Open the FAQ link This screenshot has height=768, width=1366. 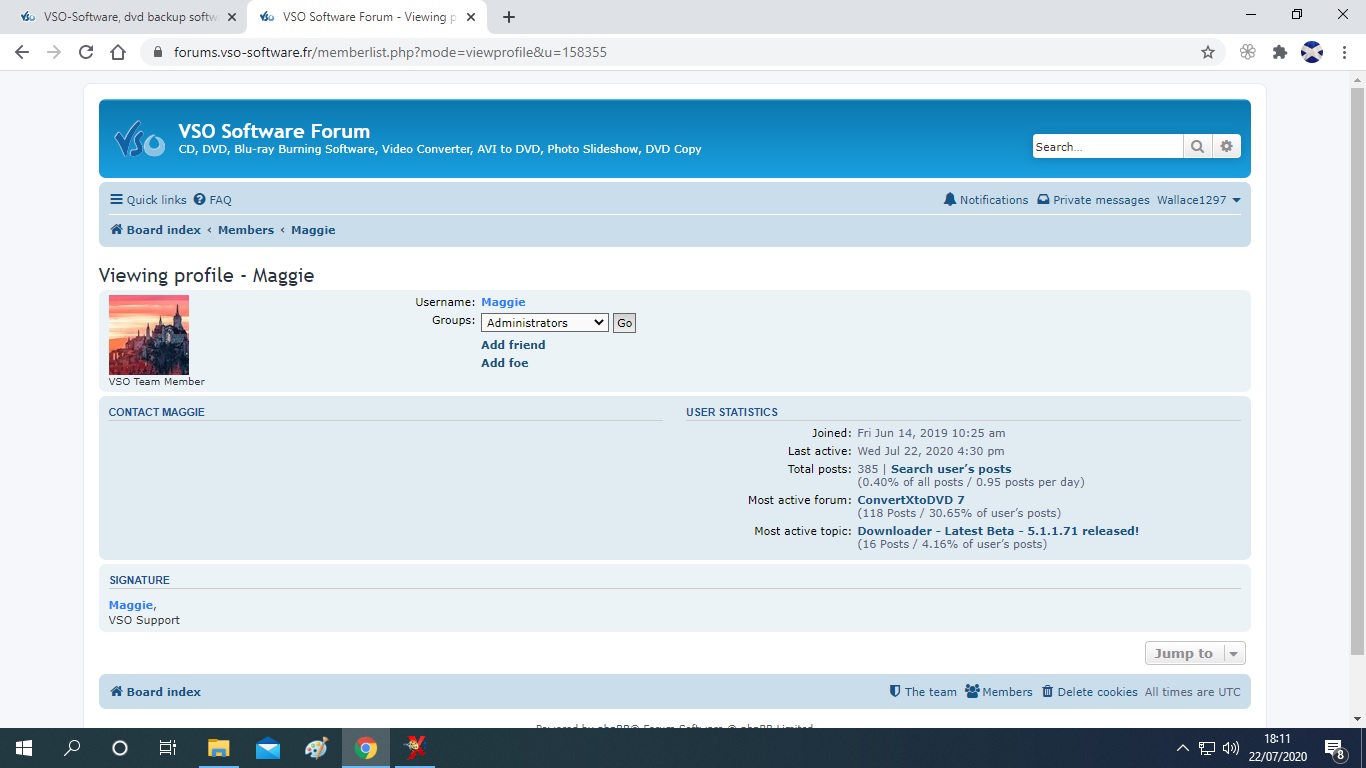click(x=213, y=200)
